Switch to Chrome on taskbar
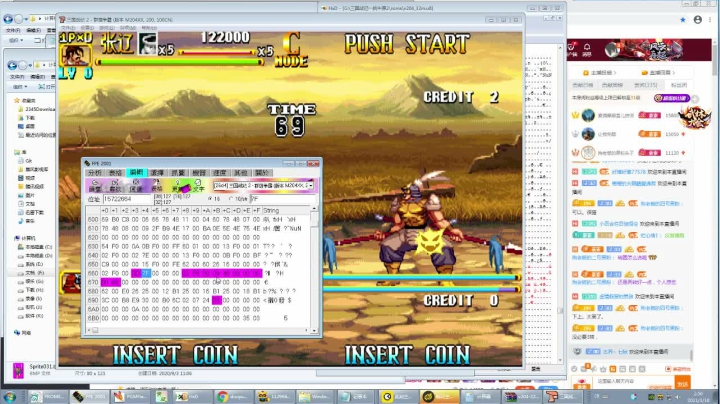Viewport: 720px width, 404px height. 232,397
